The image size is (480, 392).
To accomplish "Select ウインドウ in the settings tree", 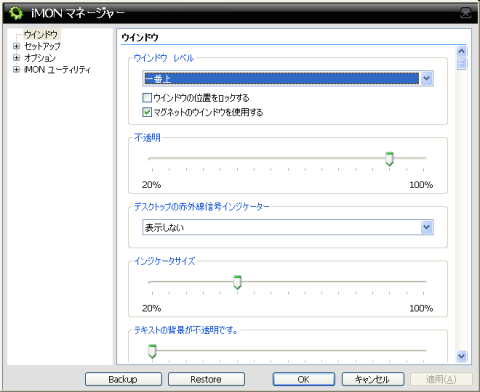I will [x=41, y=34].
